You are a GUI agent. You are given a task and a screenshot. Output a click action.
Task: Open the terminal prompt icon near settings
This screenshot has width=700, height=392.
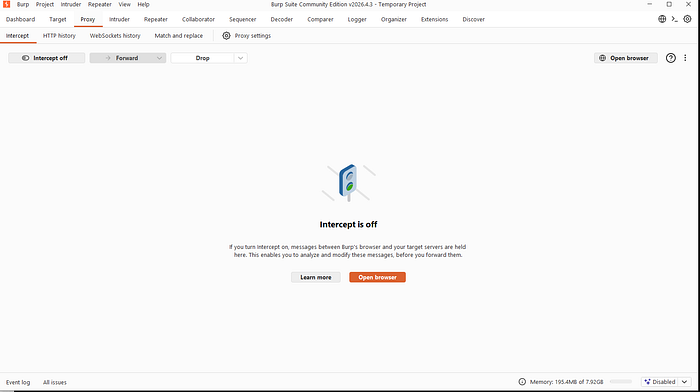coord(675,19)
